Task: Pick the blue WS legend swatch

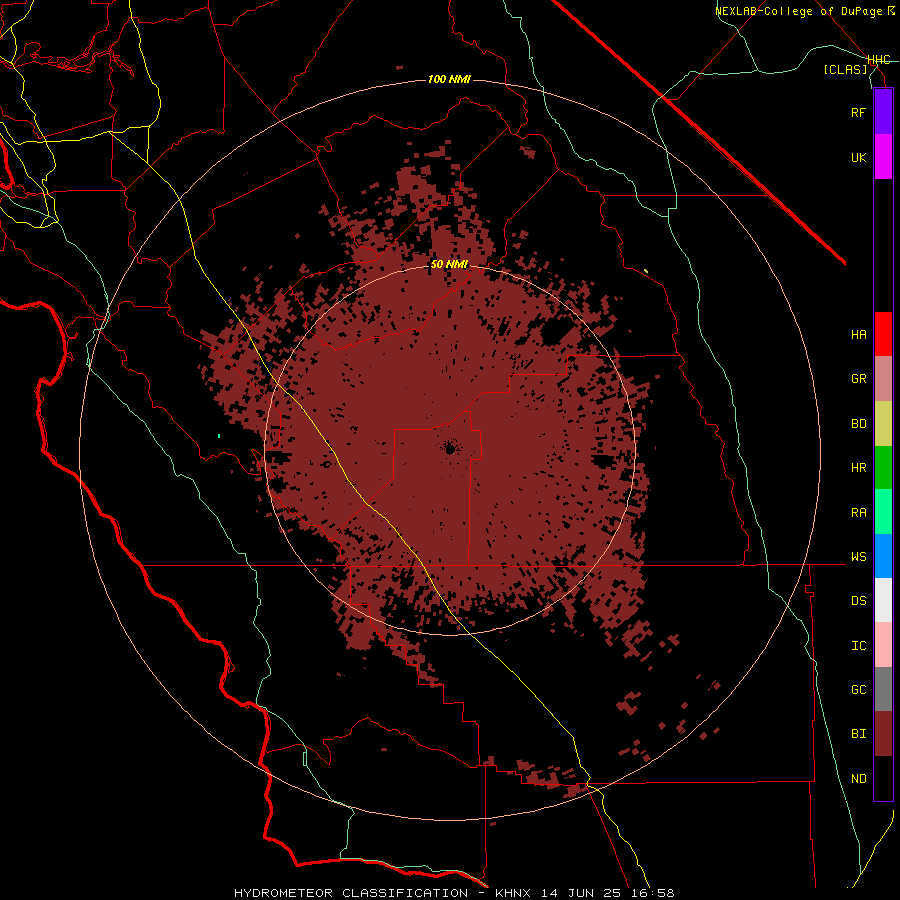Action: pos(883,556)
